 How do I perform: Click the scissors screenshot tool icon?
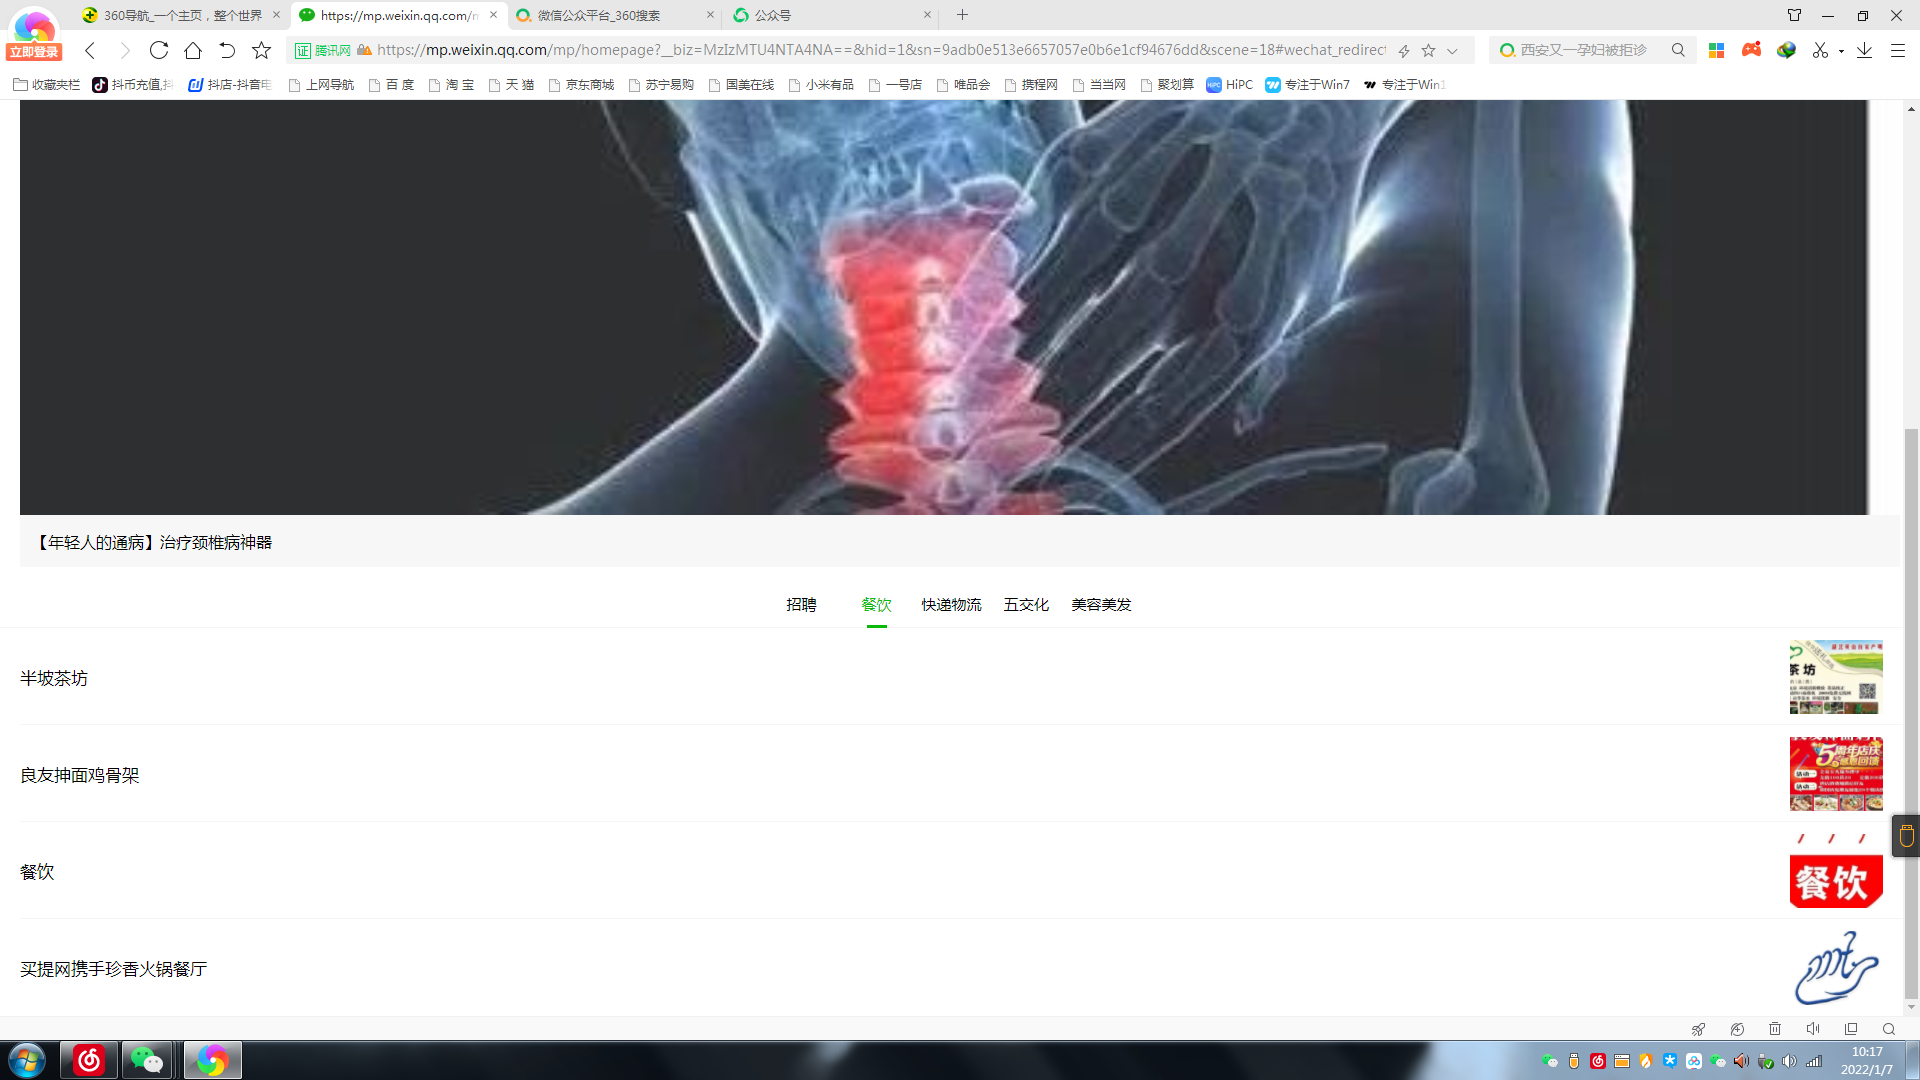1820,50
